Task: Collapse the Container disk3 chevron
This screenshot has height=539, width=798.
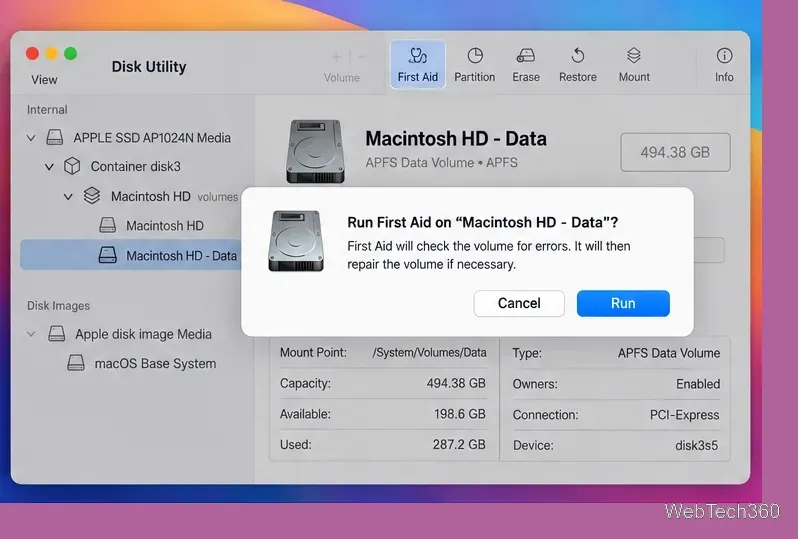Action: coord(49,166)
